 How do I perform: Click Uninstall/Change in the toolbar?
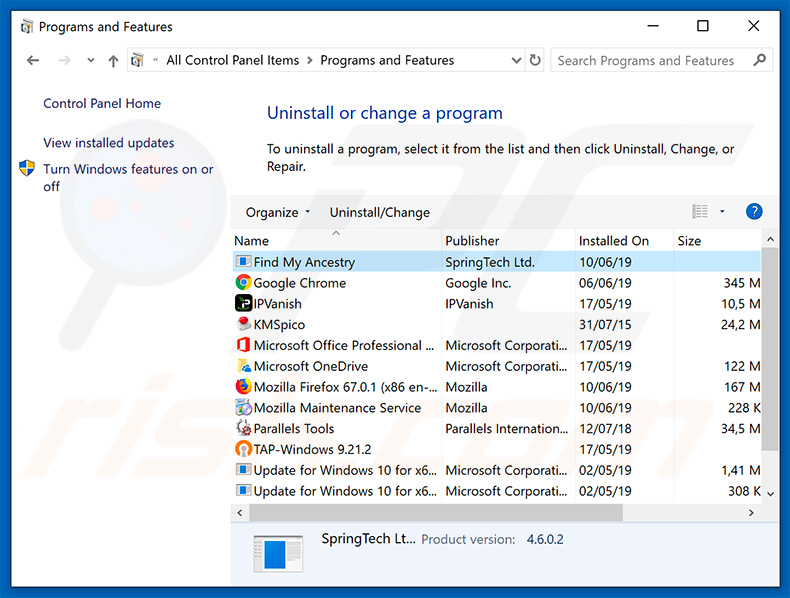379,212
